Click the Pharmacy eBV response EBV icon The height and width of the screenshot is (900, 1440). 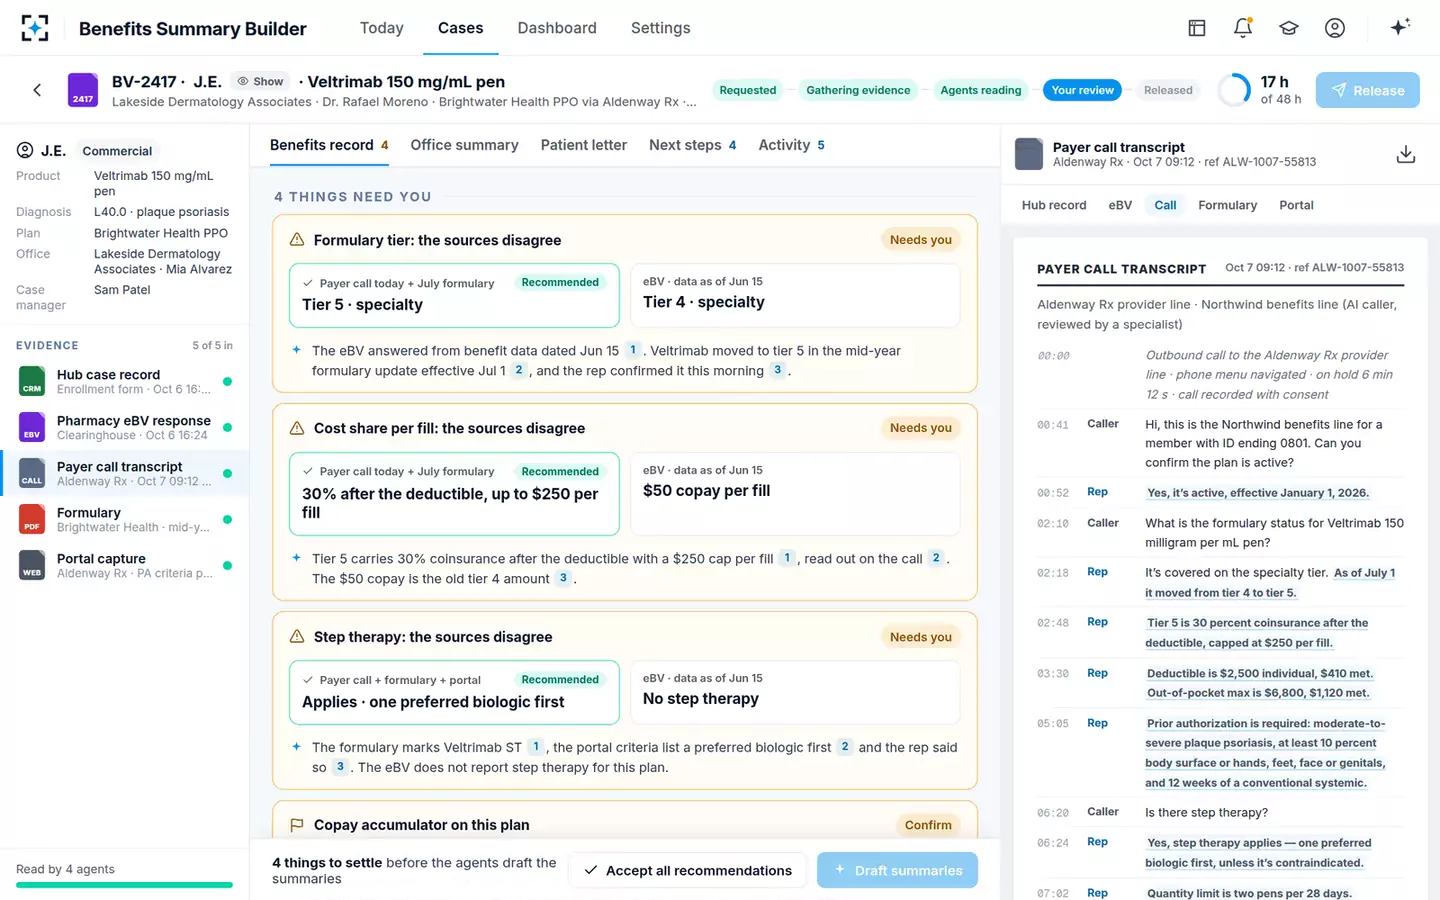[32, 427]
